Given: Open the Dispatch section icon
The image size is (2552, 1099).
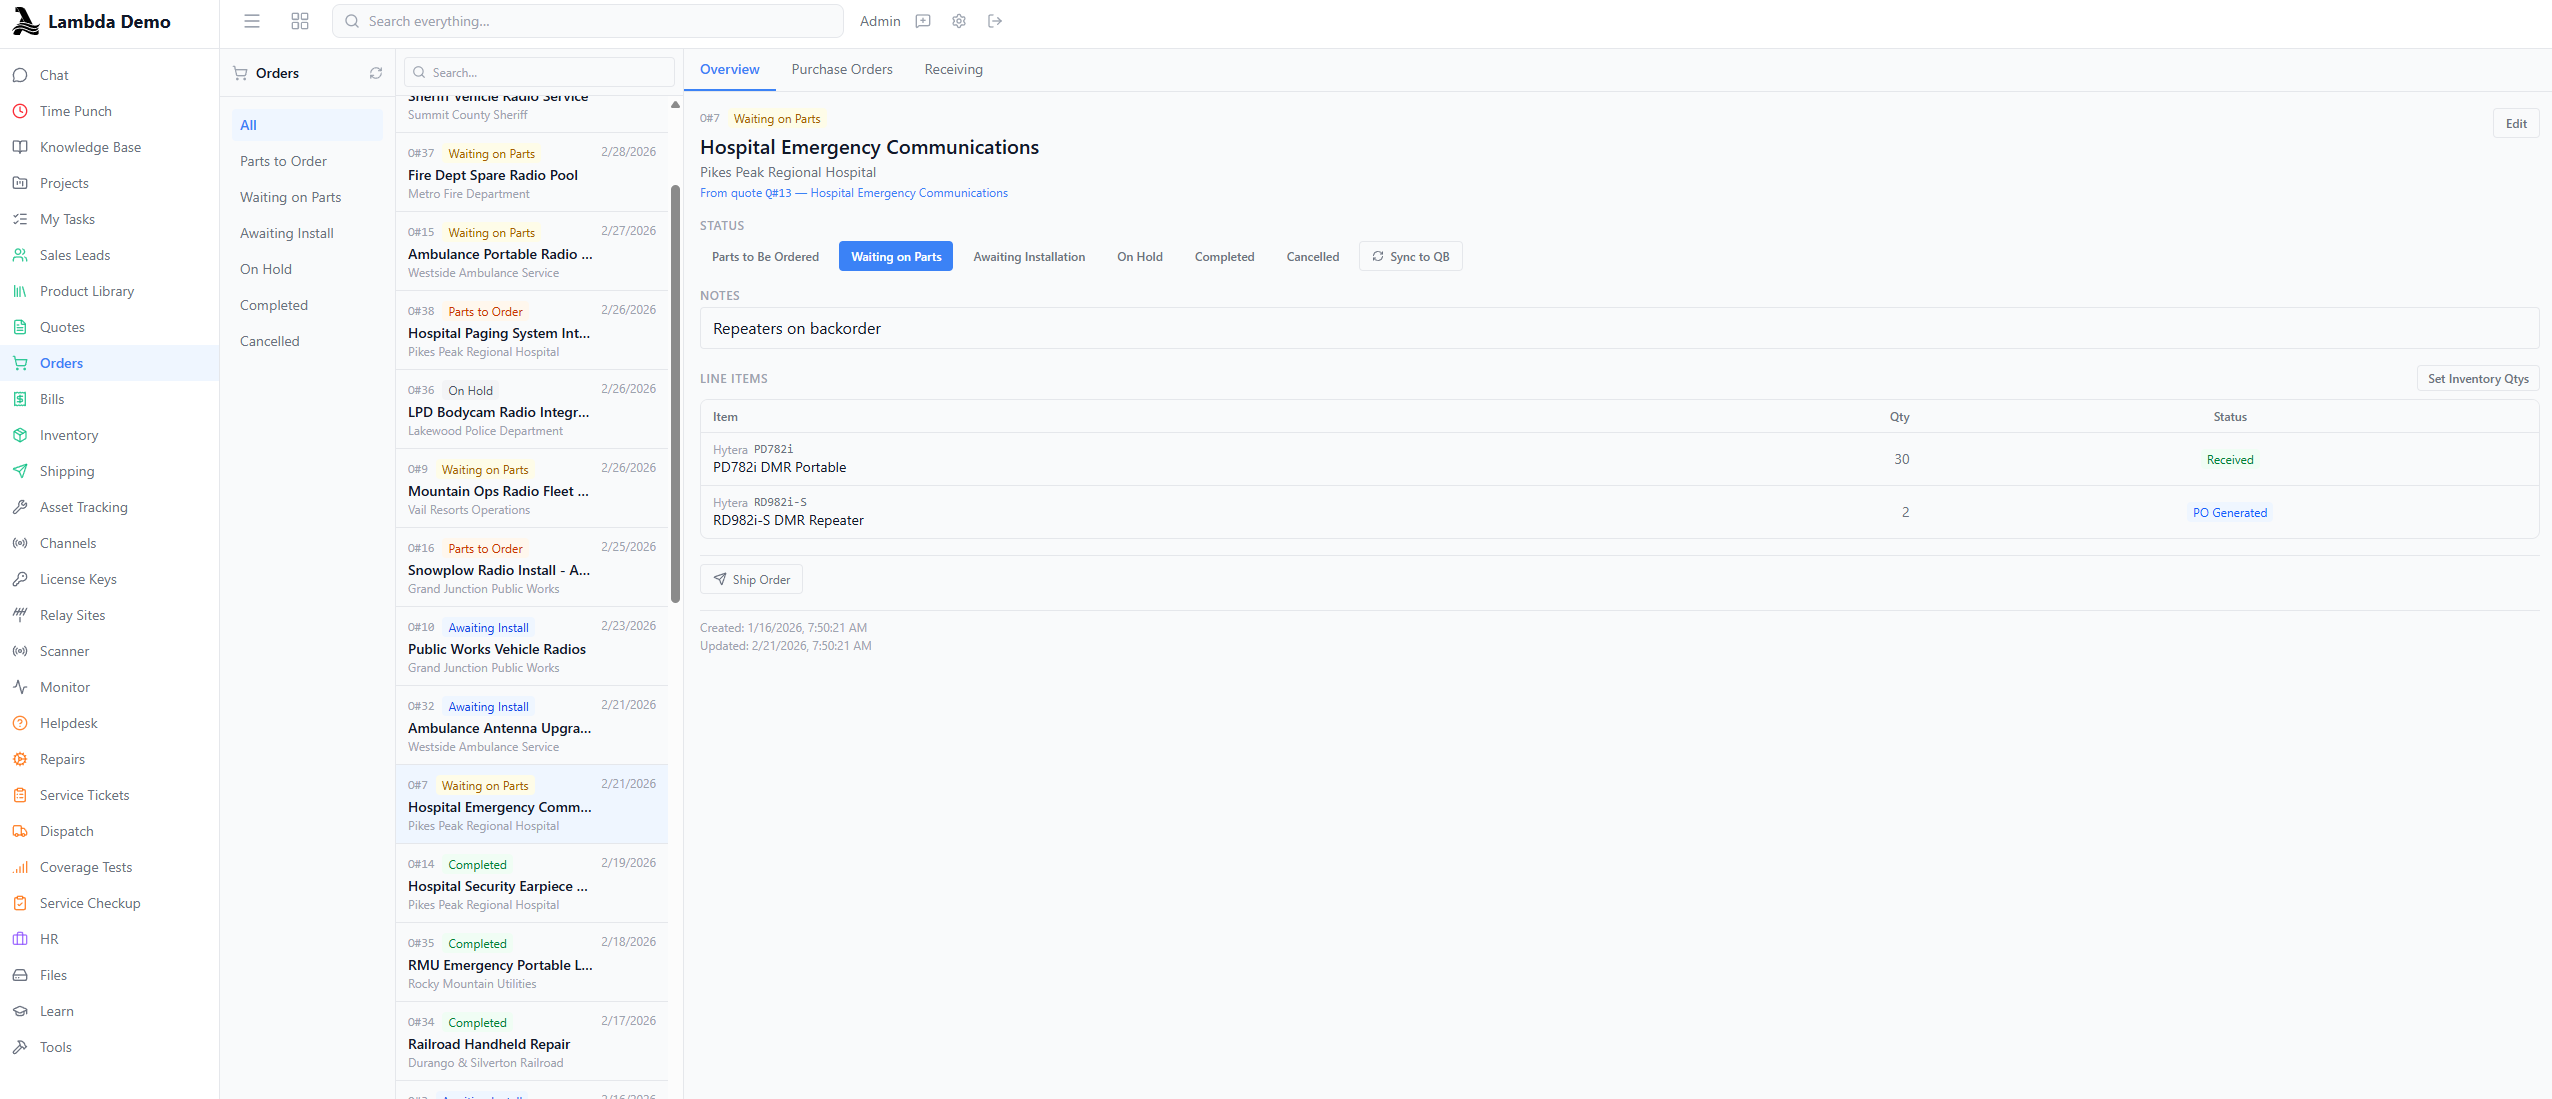Looking at the screenshot, I should [21, 830].
